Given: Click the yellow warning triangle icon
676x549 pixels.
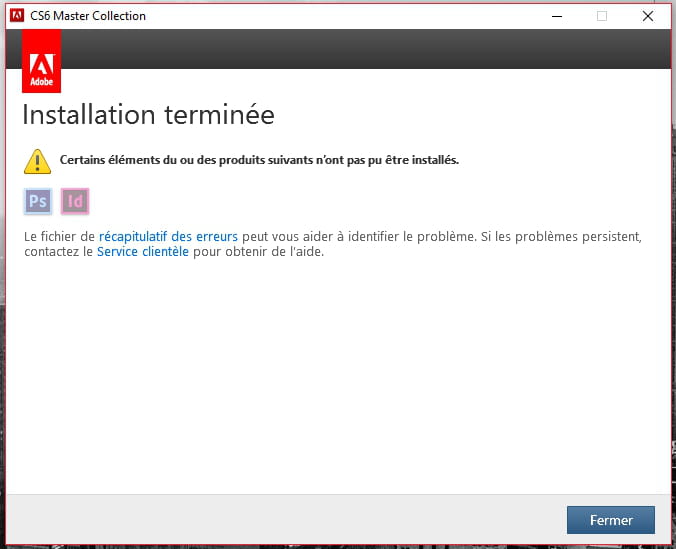Looking at the screenshot, I should pos(38,161).
